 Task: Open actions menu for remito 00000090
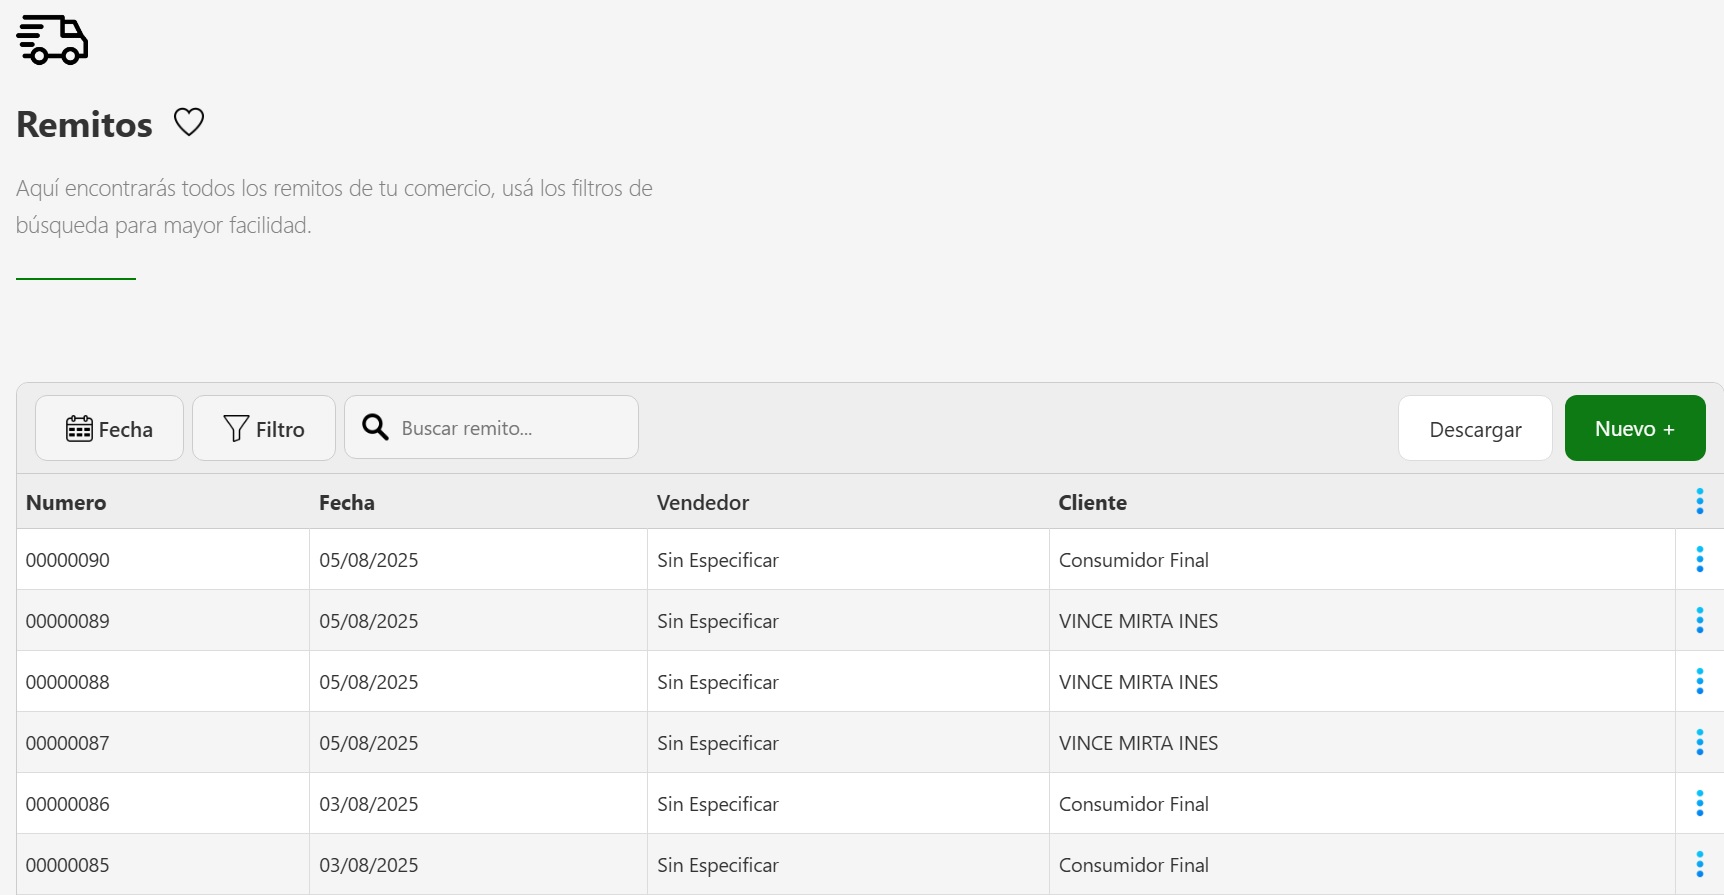click(x=1699, y=560)
